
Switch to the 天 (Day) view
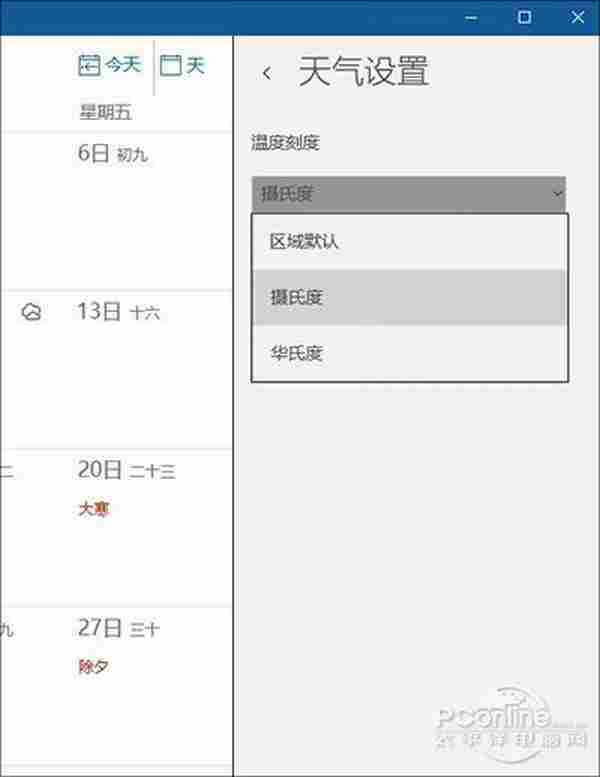point(183,66)
